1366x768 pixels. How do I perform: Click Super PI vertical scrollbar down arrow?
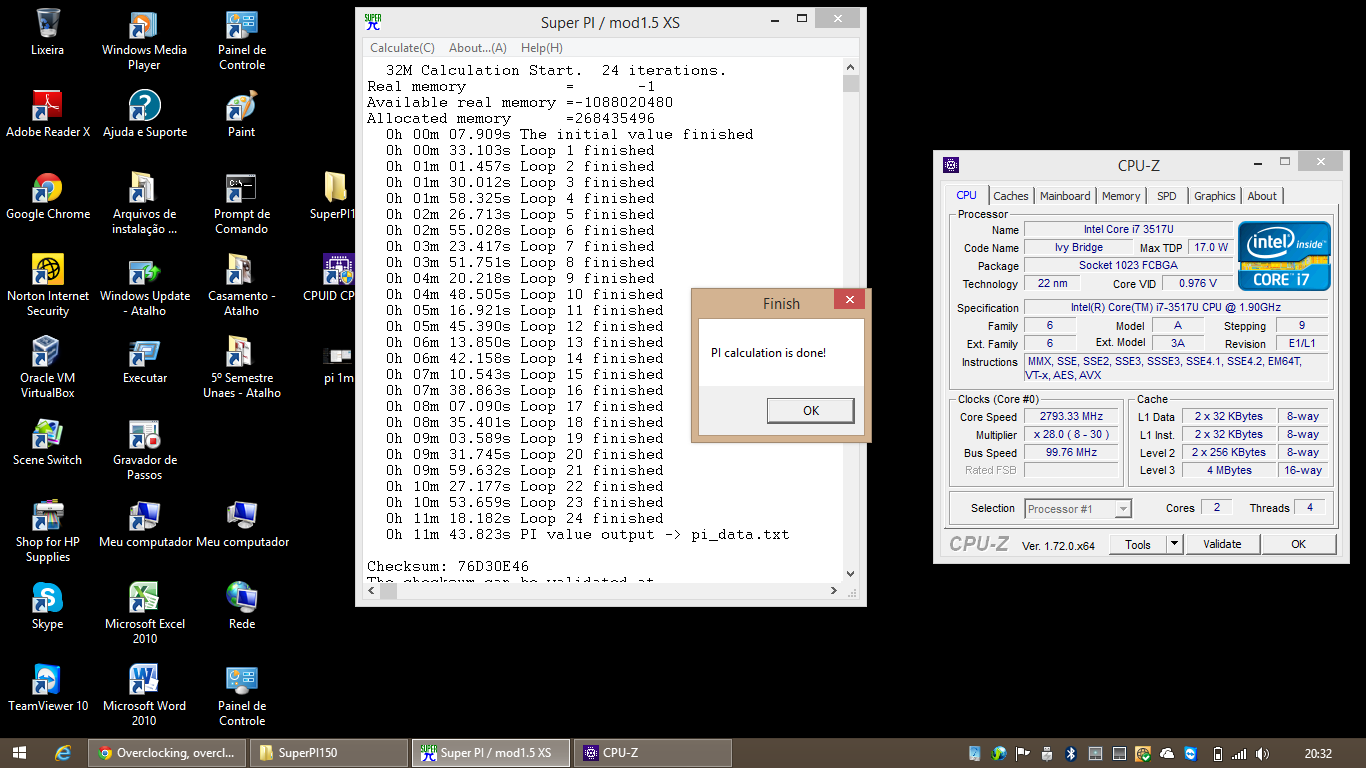(851, 573)
